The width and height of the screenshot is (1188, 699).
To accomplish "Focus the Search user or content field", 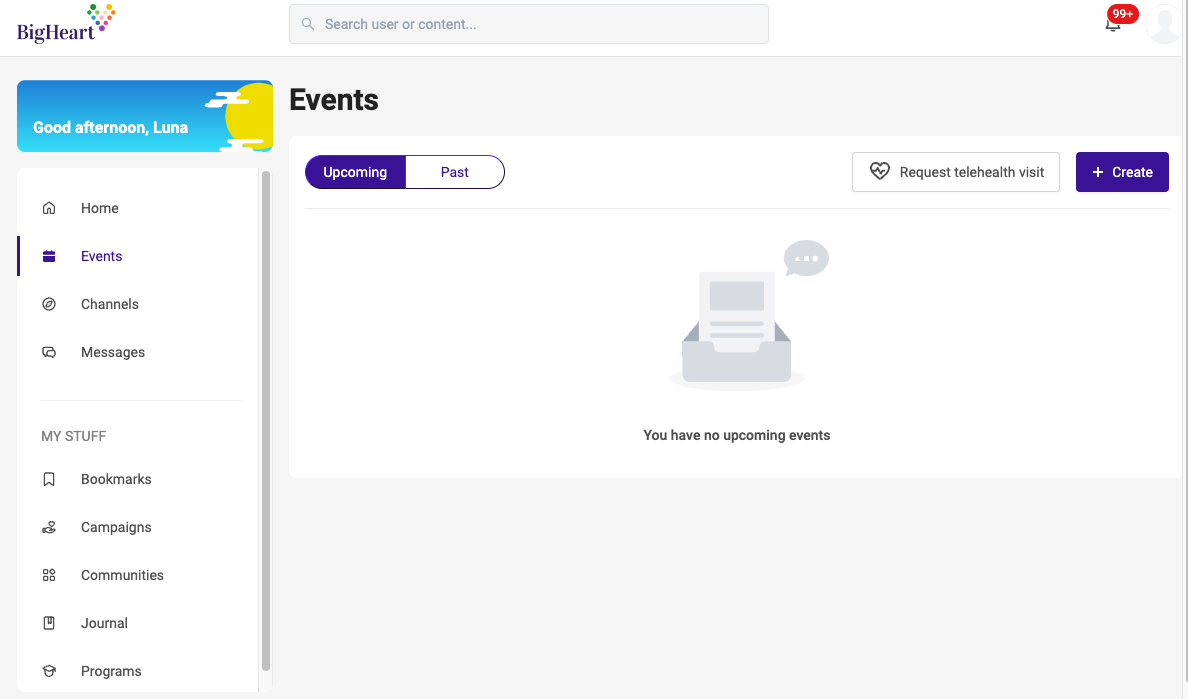I will tap(529, 24).
